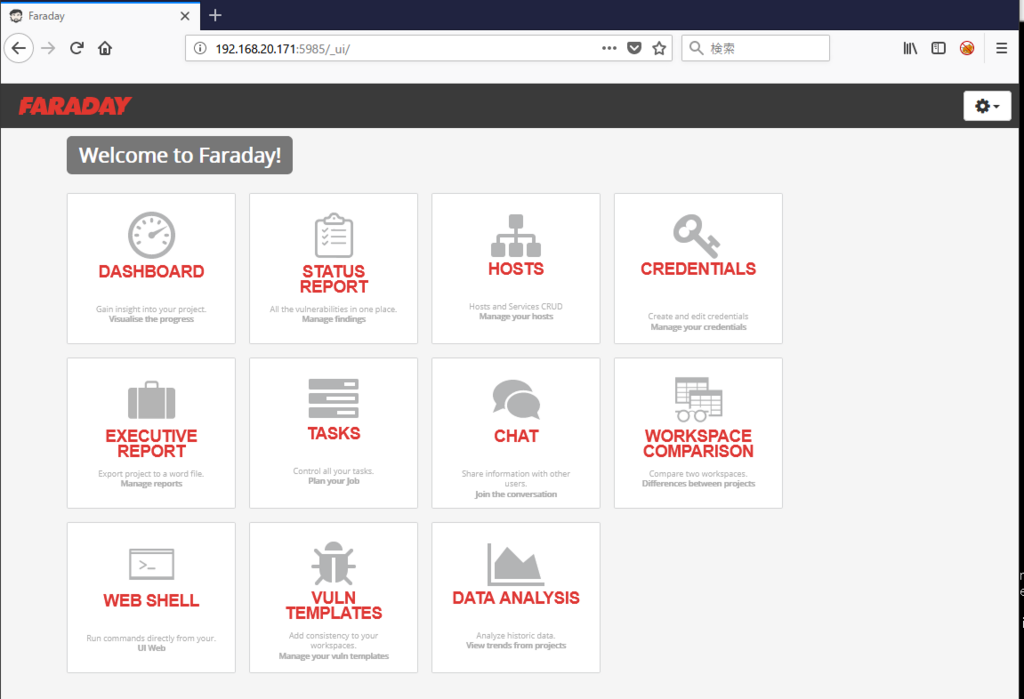Image resolution: width=1024 pixels, height=699 pixels.
Task: Open the STATUS REPORT link
Action: [x=334, y=279]
